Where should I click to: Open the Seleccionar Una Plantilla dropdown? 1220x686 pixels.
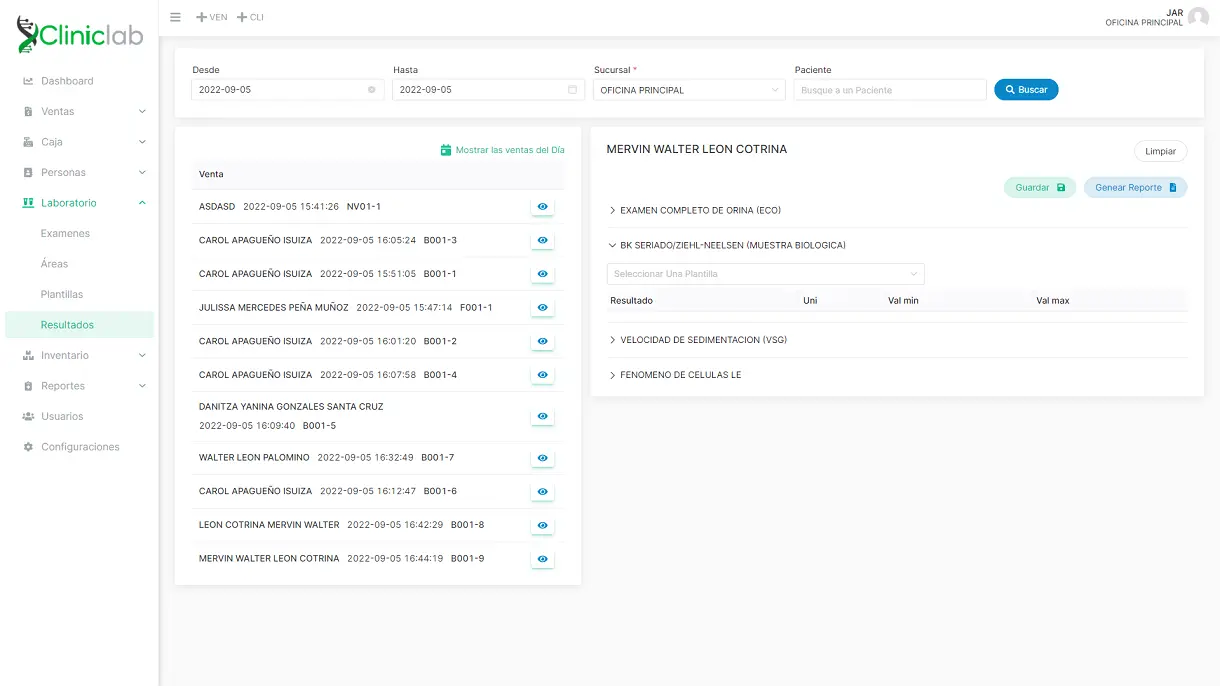pyautogui.click(x=765, y=274)
